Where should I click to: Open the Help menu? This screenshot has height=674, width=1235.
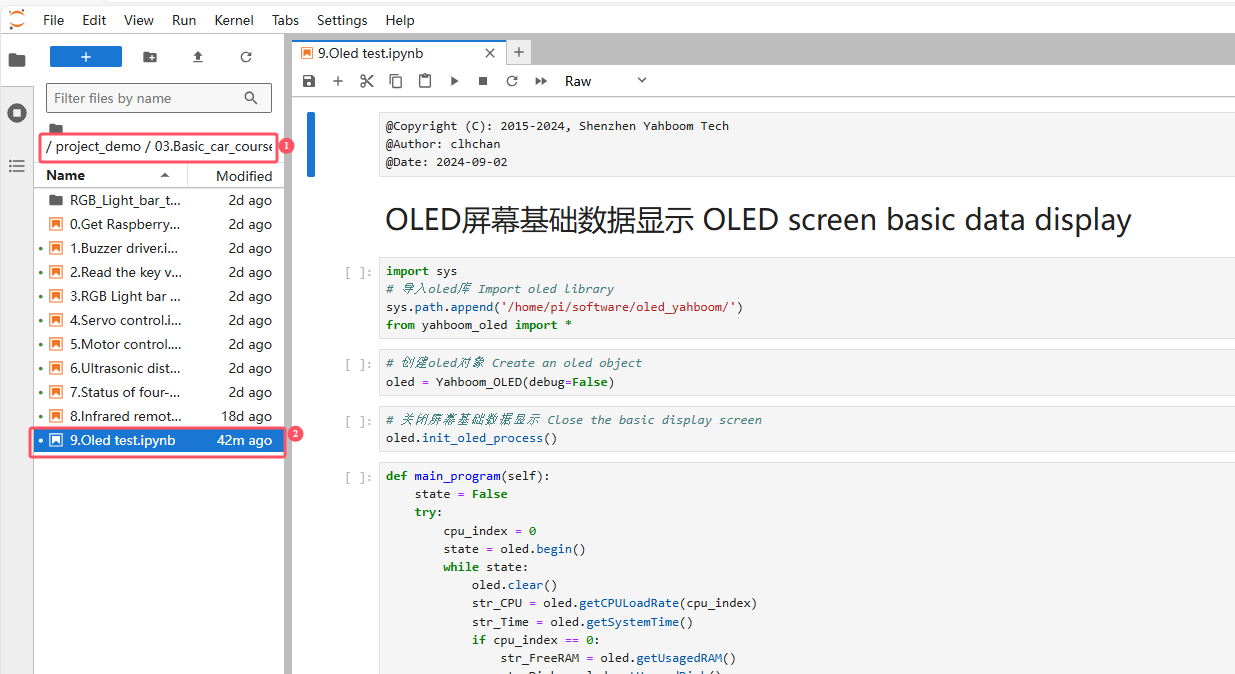pos(400,20)
